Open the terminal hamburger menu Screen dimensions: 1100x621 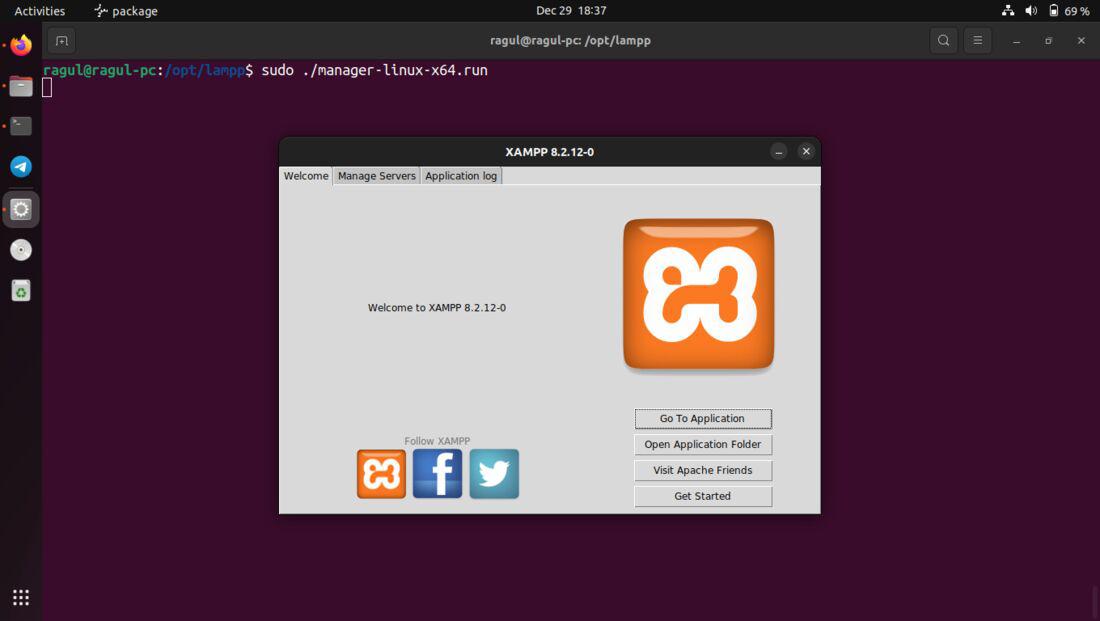coord(977,41)
